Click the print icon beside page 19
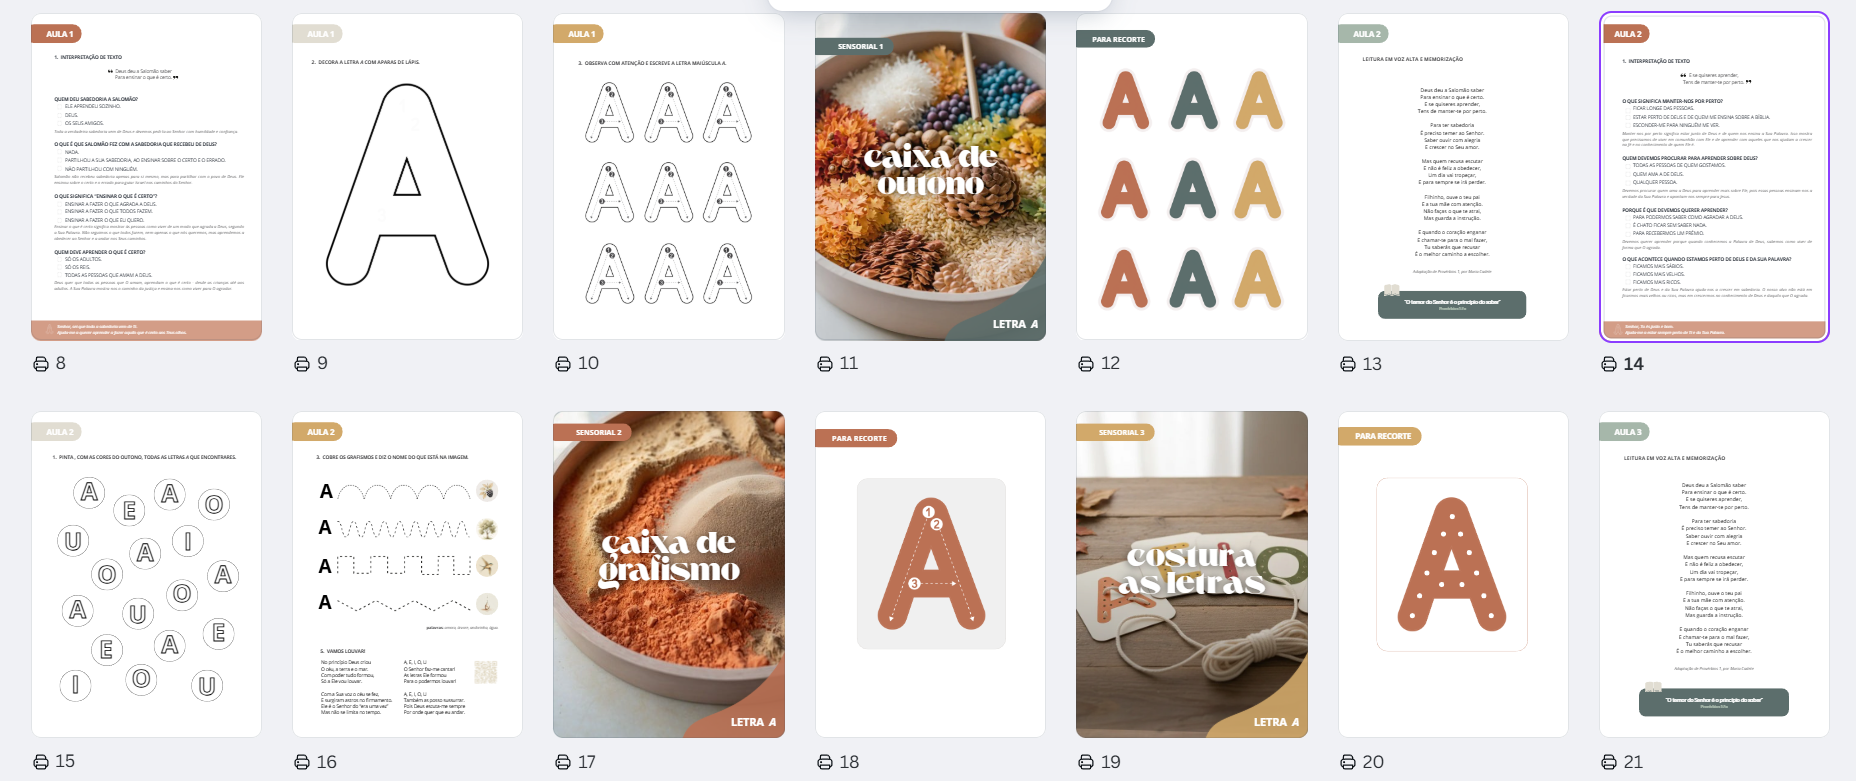Screen dimensions: 1856x781 point(1086,762)
